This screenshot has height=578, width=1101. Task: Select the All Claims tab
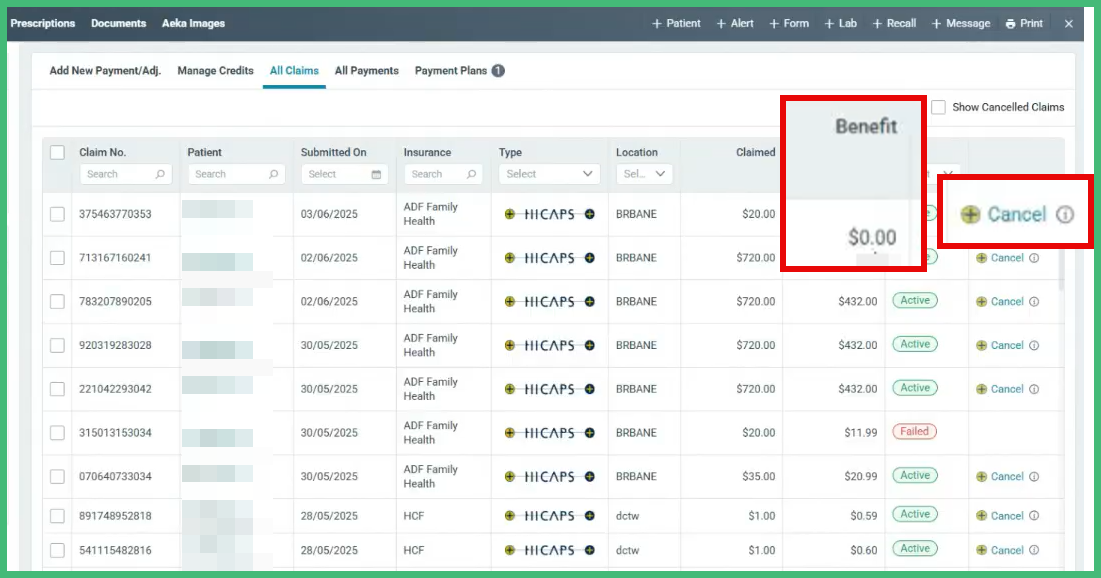294,70
